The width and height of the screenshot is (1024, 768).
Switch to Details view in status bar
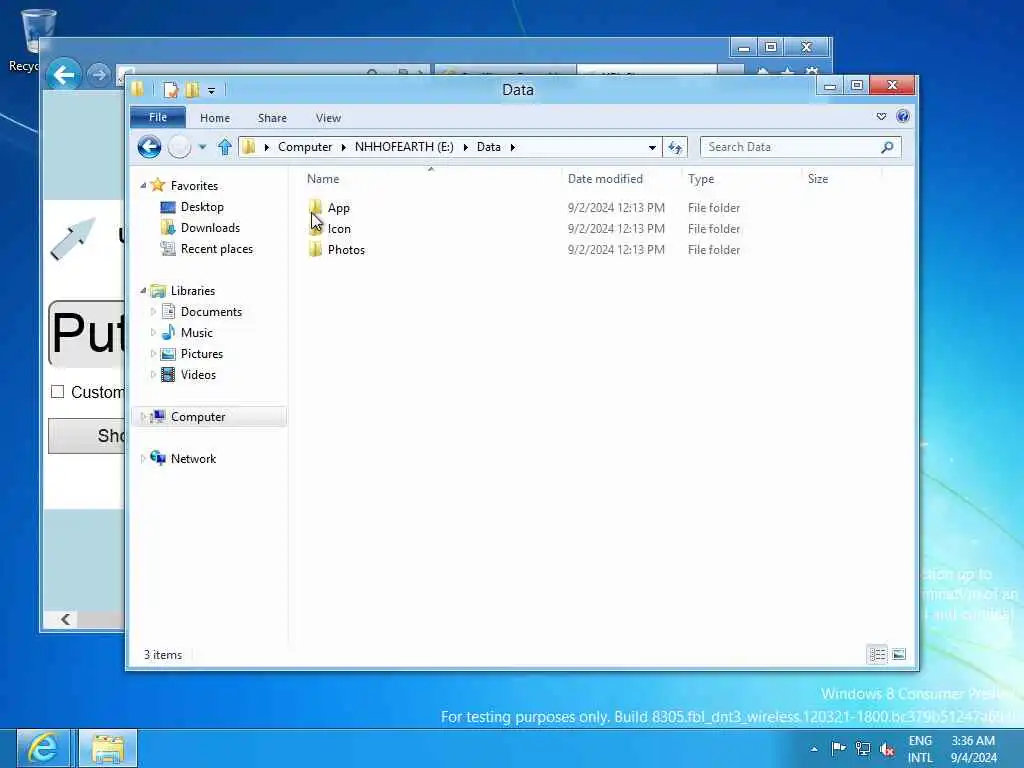[x=877, y=654]
